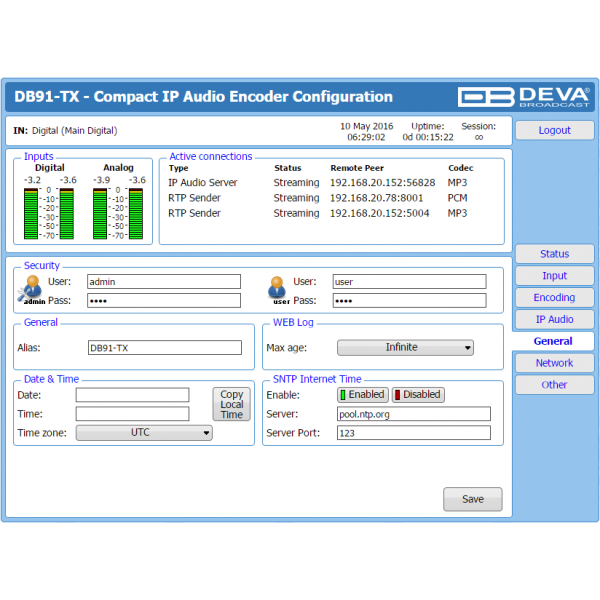This screenshot has width=600, height=600.
Task: Open the Status menu page
Action: click(554, 254)
